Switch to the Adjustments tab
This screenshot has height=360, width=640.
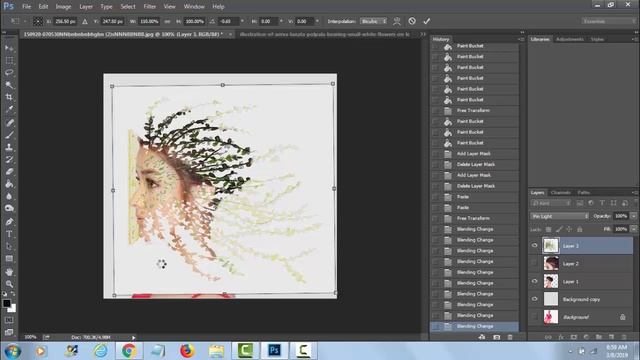coord(570,39)
